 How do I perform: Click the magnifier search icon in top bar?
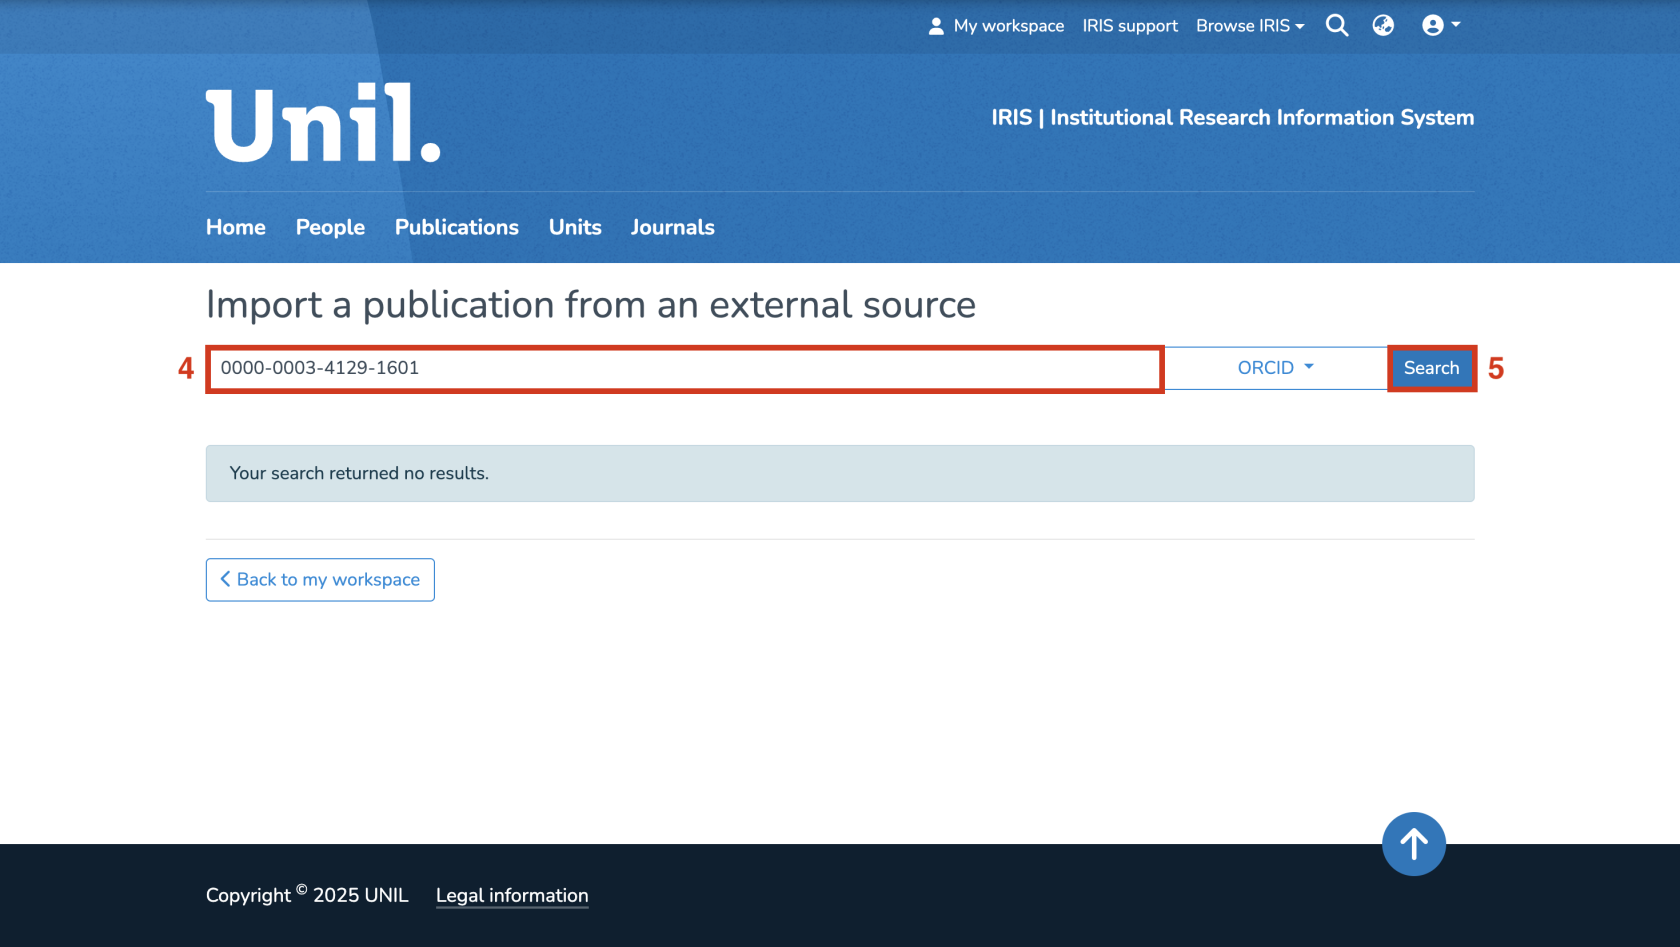point(1337,26)
